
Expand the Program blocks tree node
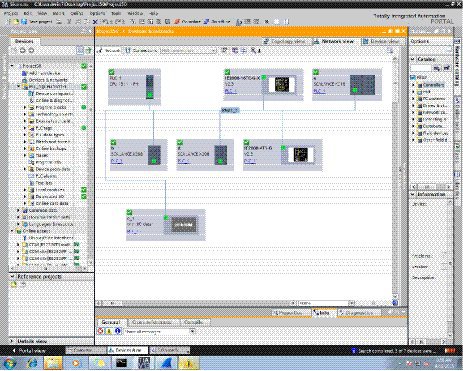pyautogui.click(x=25, y=107)
